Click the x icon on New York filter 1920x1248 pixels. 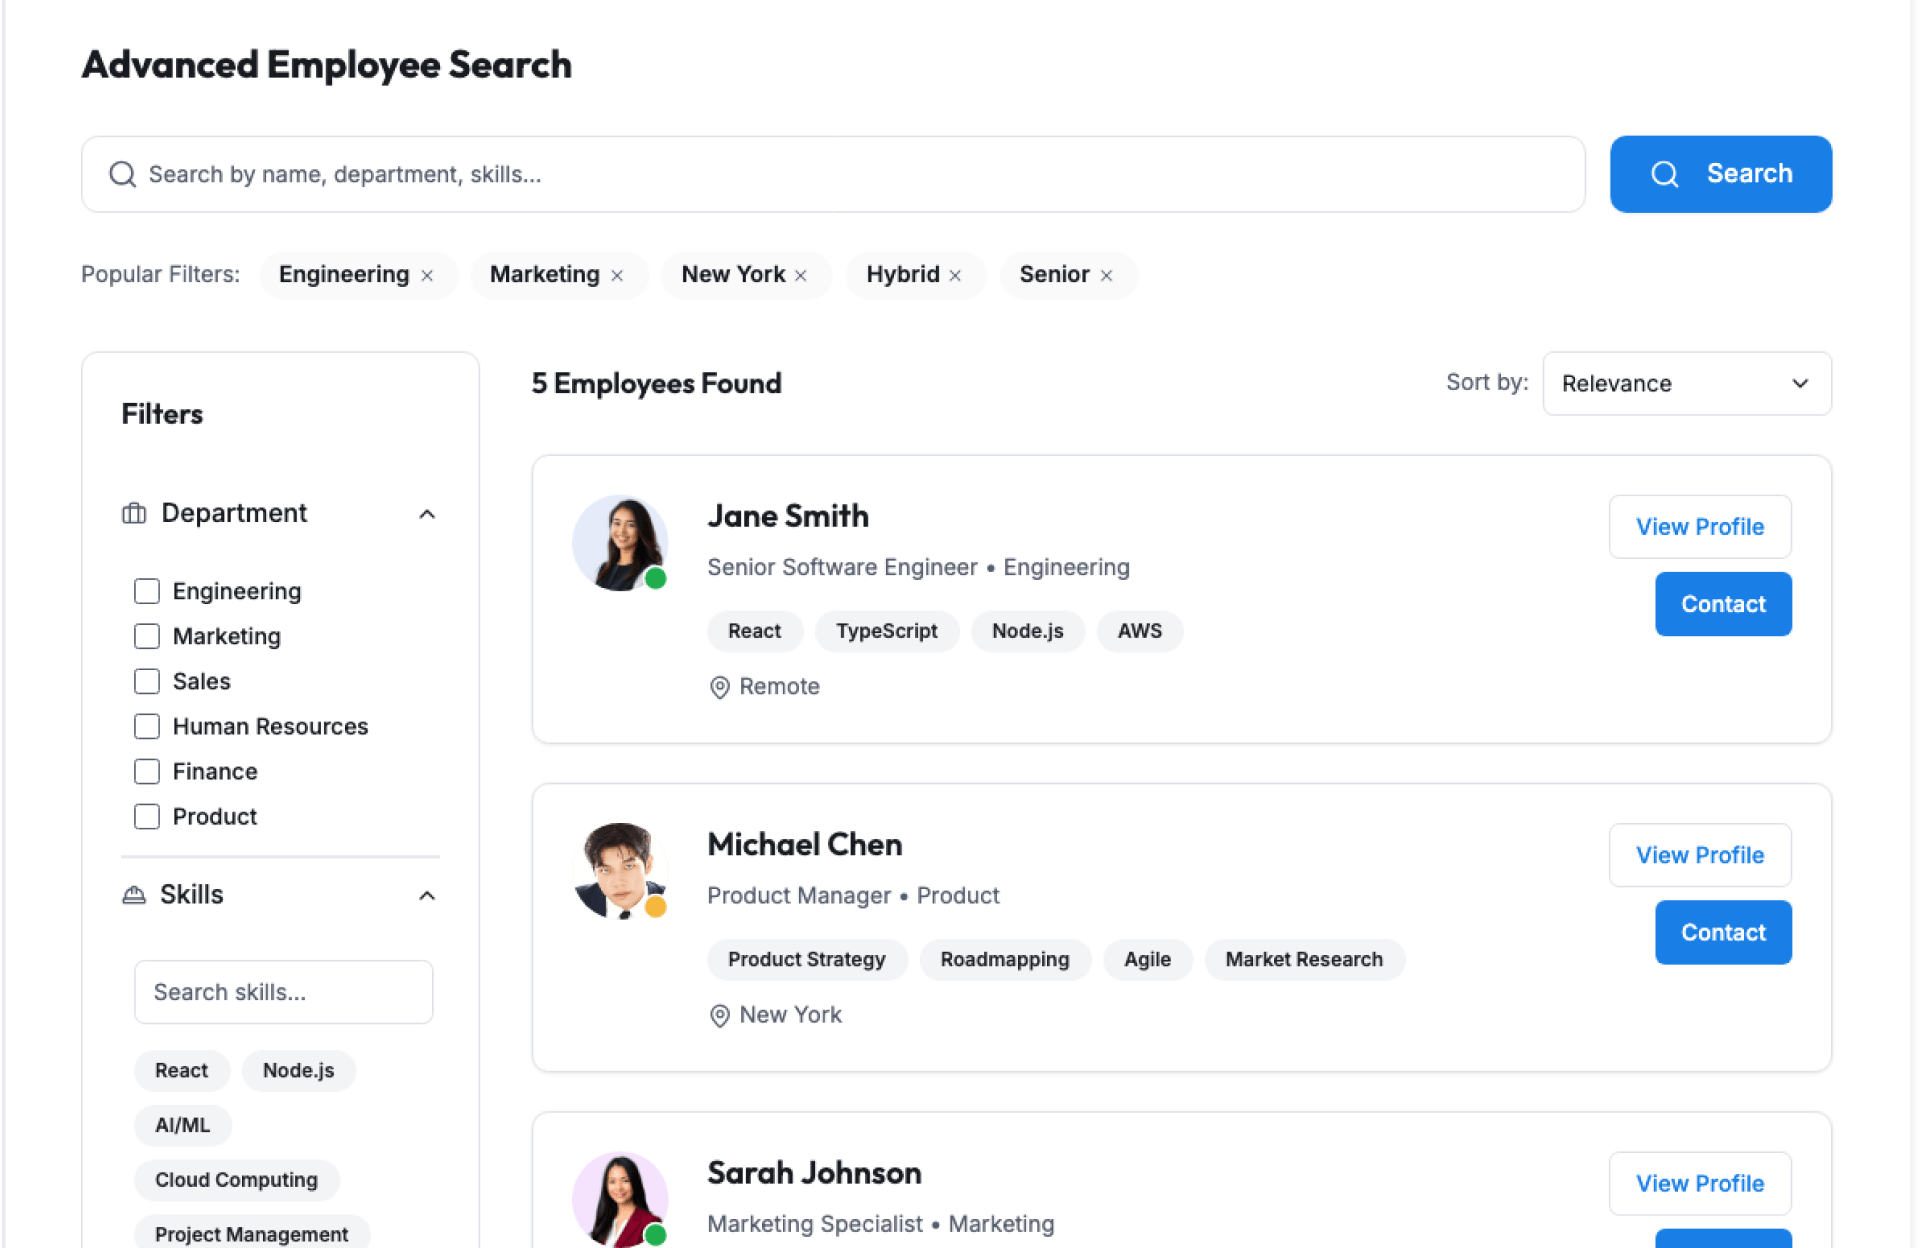point(801,276)
